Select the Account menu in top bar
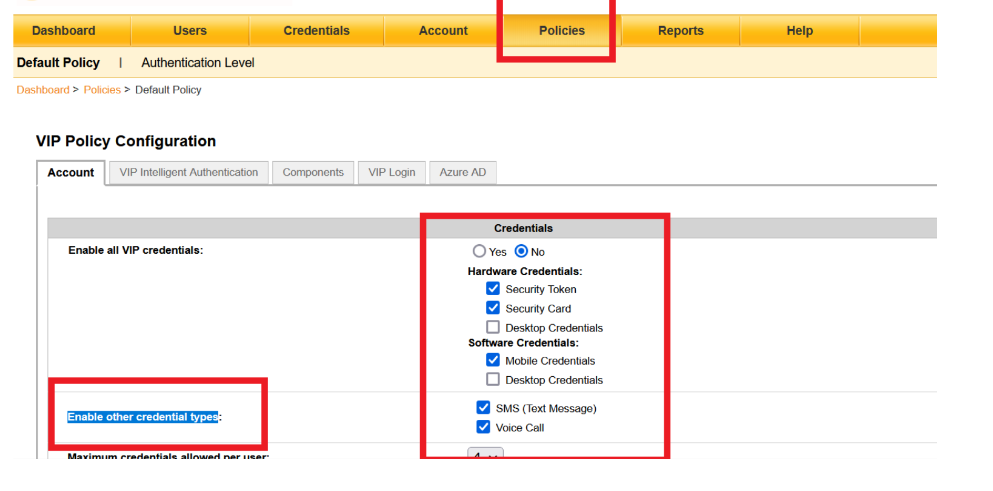 coord(443,30)
